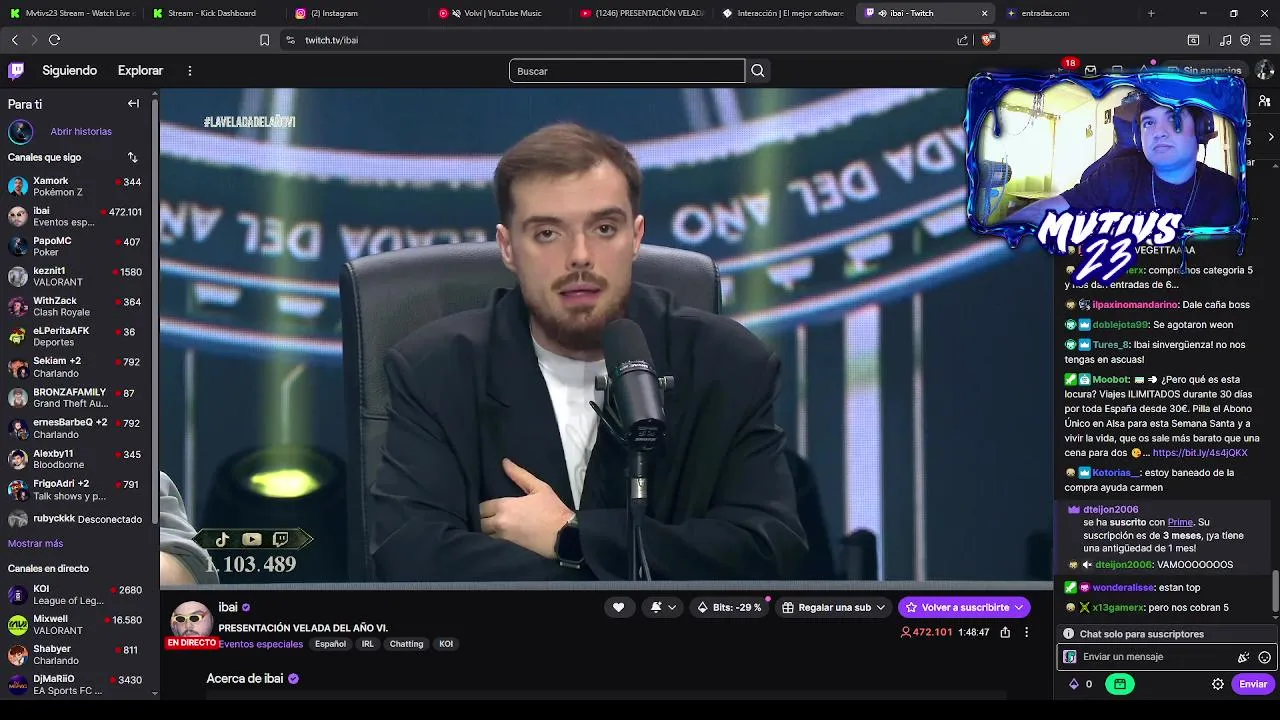Open the Brave Shields lion icon

click(986, 40)
